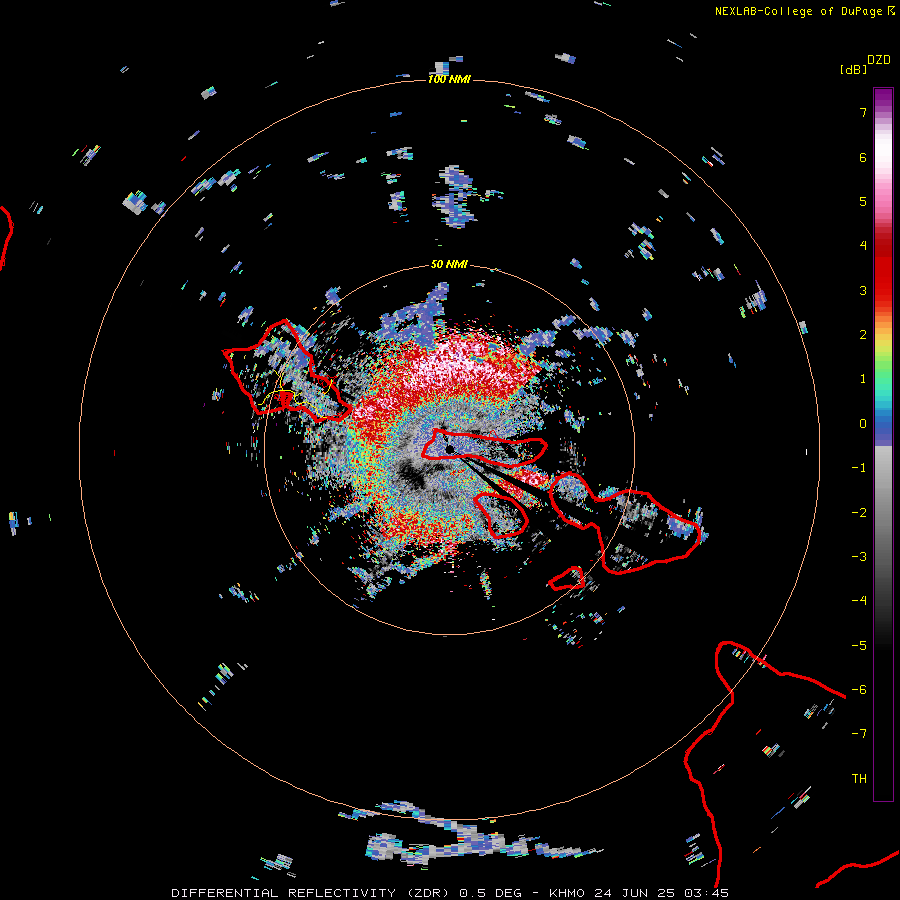Click the 50 NMI range ring label
Viewport: 900px width, 900px height.
(449, 264)
